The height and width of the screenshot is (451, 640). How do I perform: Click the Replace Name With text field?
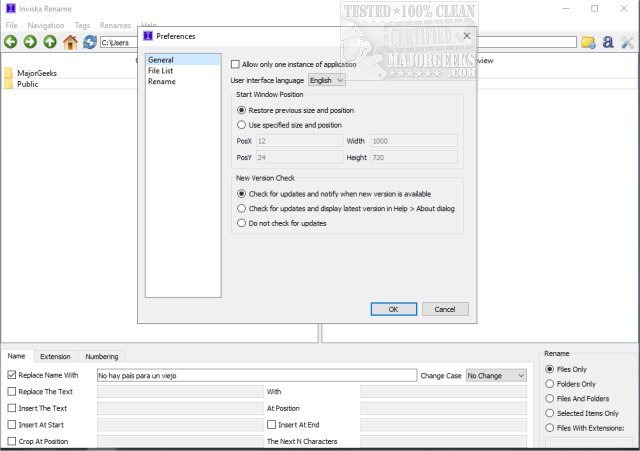click(x=257, y=375)
